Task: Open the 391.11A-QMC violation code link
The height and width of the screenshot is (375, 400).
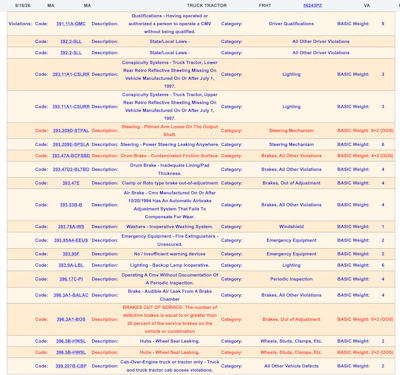Action: pyautogui.click(x=71, y=24)
